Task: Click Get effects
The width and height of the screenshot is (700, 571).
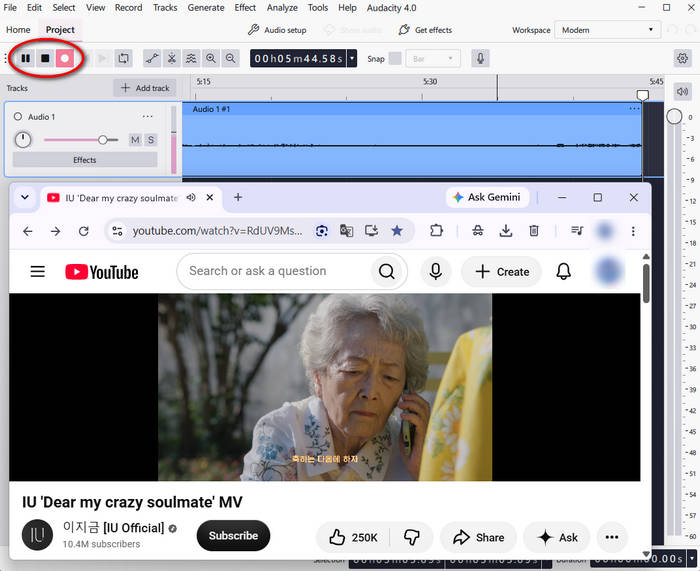Action: point(425,30)
